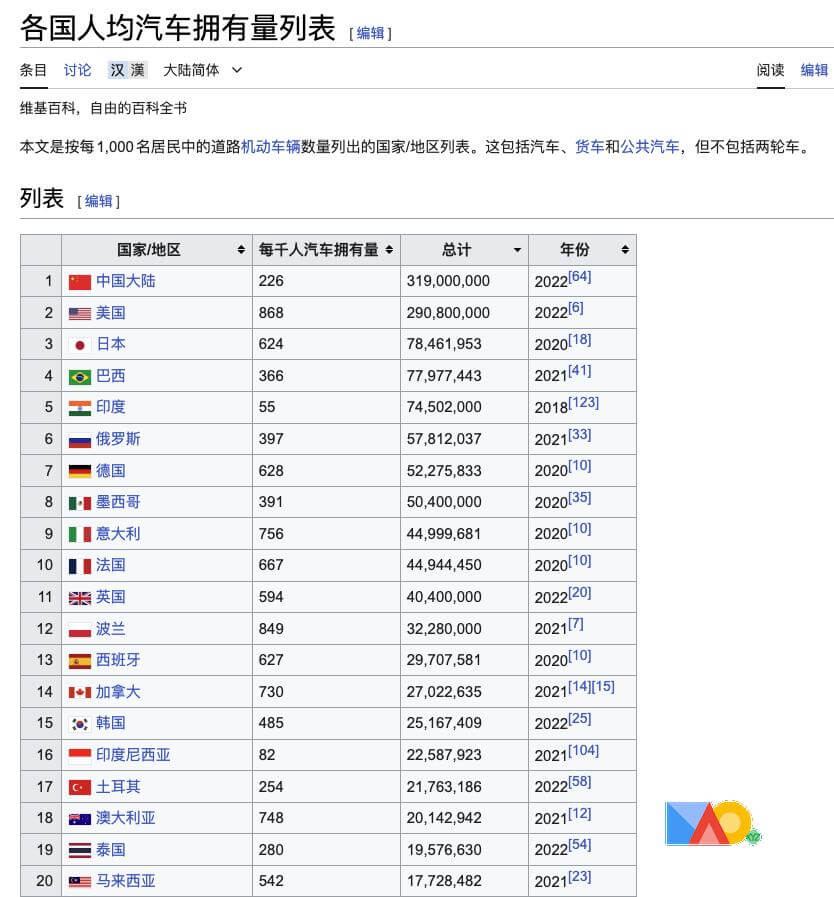Viewport: 834px width, 897px height.
Task: Click the Canada flag icon
Action: point(79,693)
